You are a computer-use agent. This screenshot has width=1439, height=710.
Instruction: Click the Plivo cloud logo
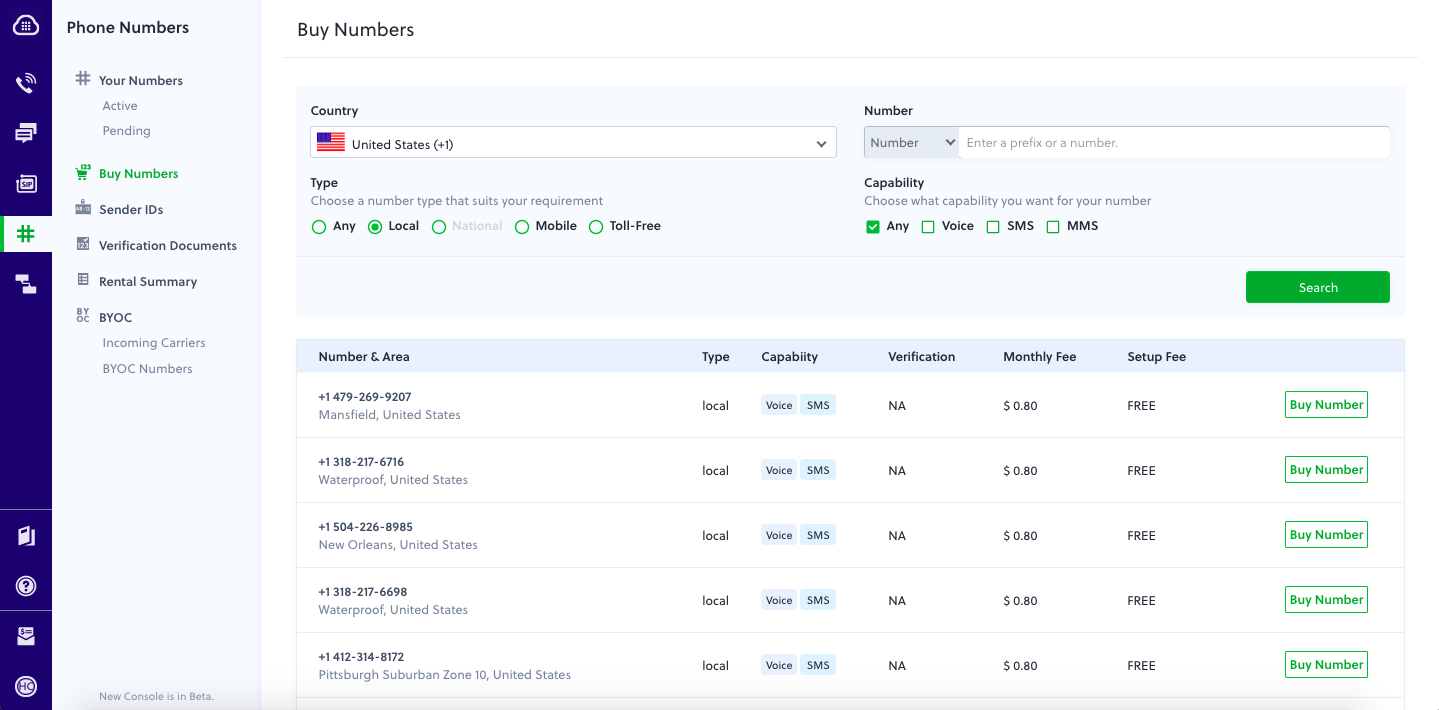(x=26, y=26)
